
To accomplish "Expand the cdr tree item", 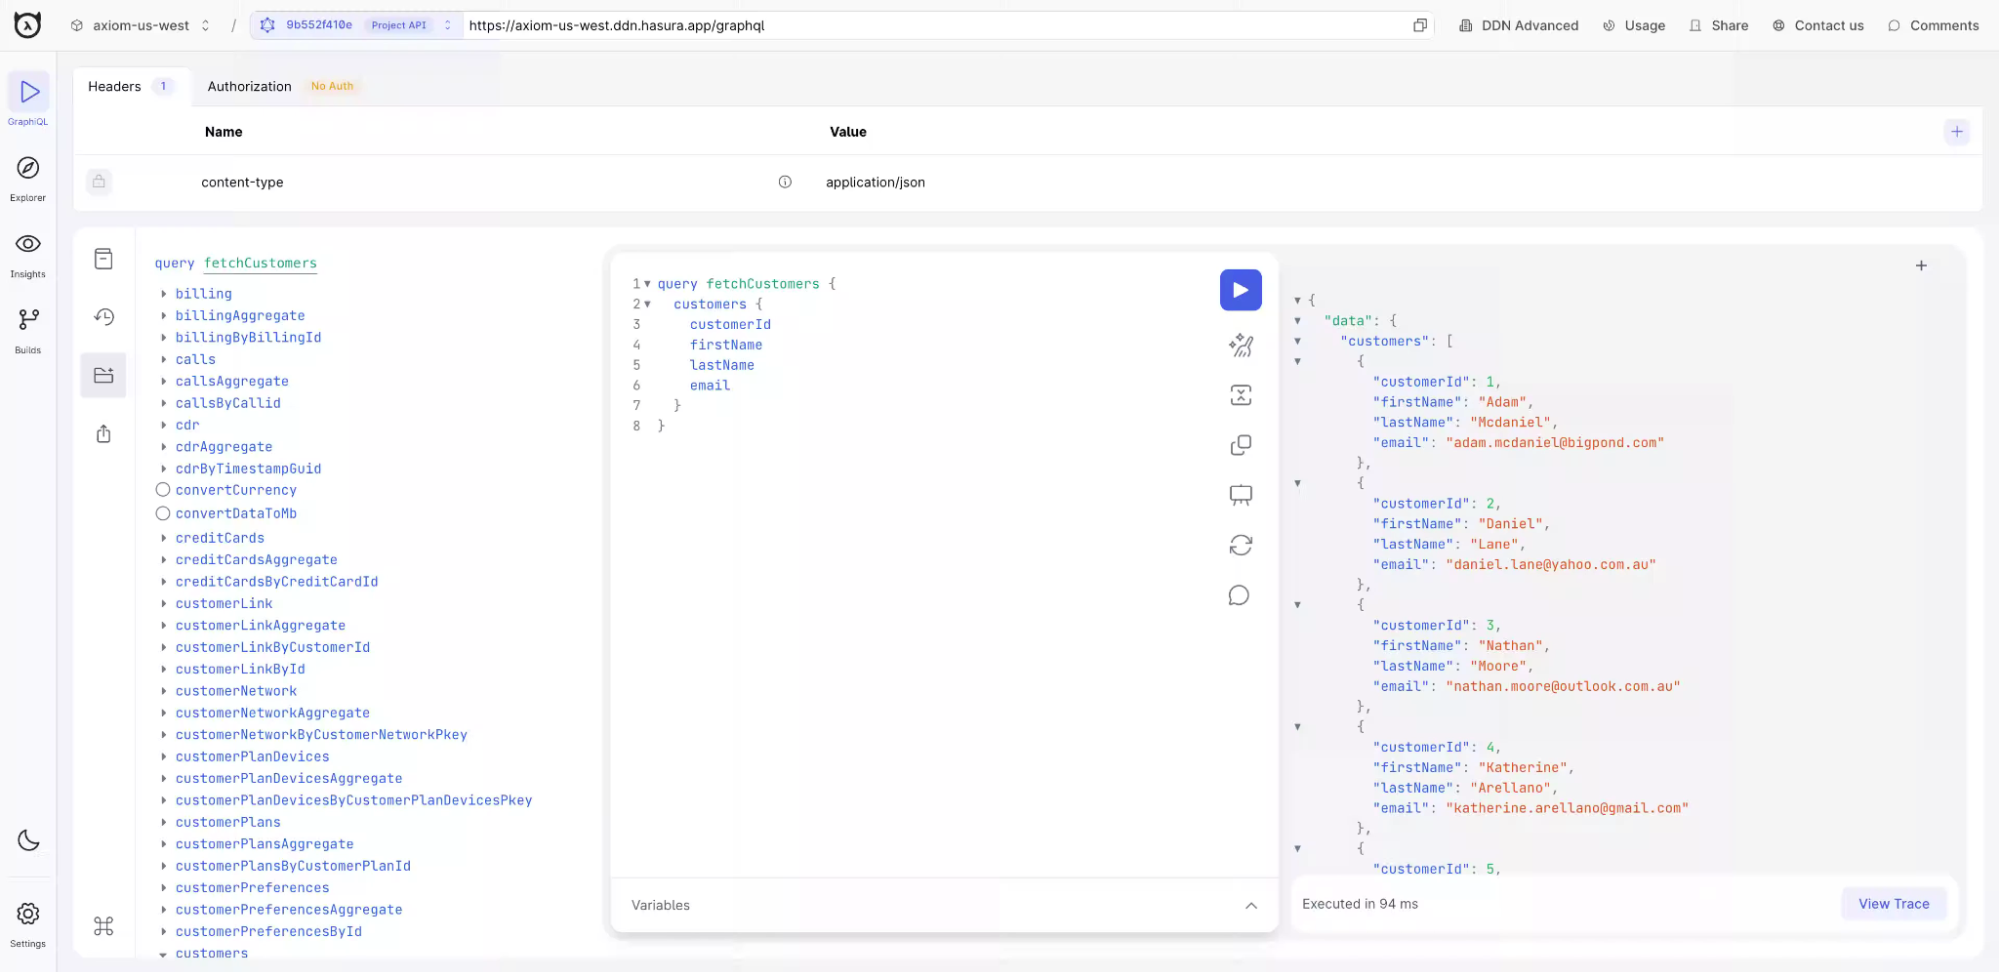I will (164, 425).
